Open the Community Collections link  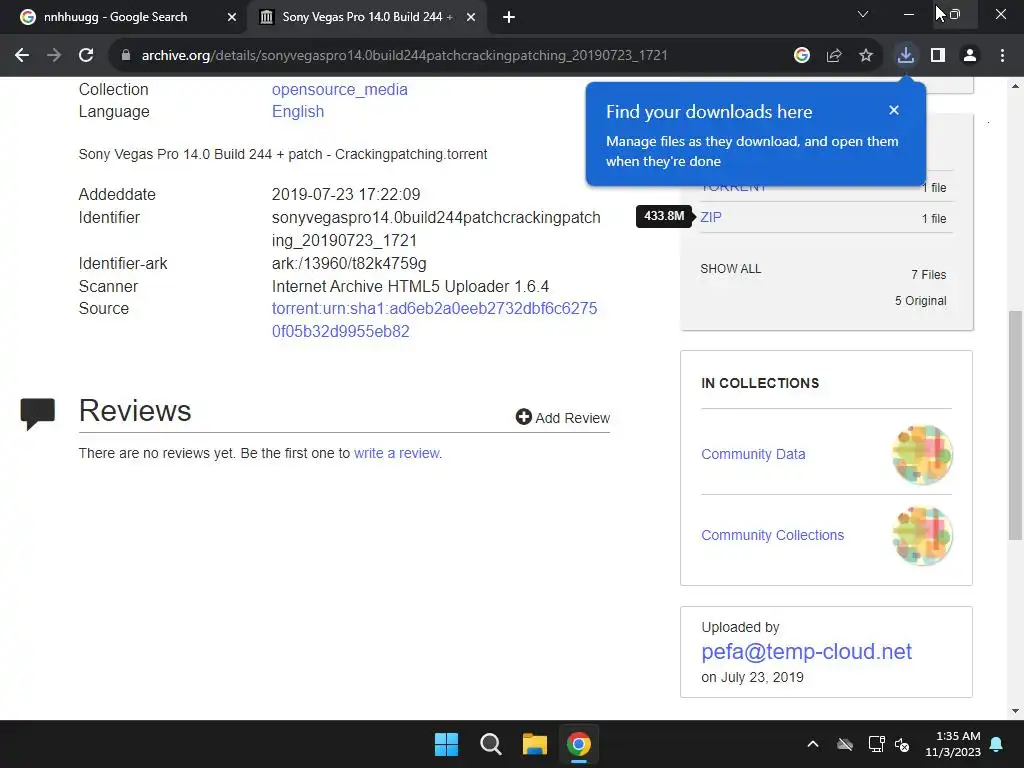coord(773,536)
